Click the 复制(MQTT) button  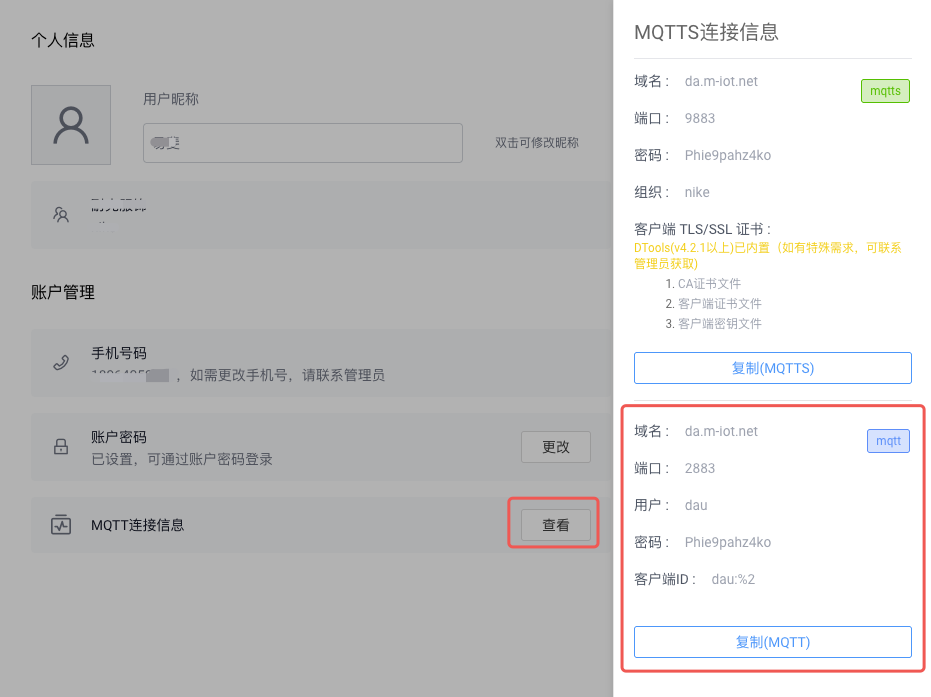tap(772, 642)
